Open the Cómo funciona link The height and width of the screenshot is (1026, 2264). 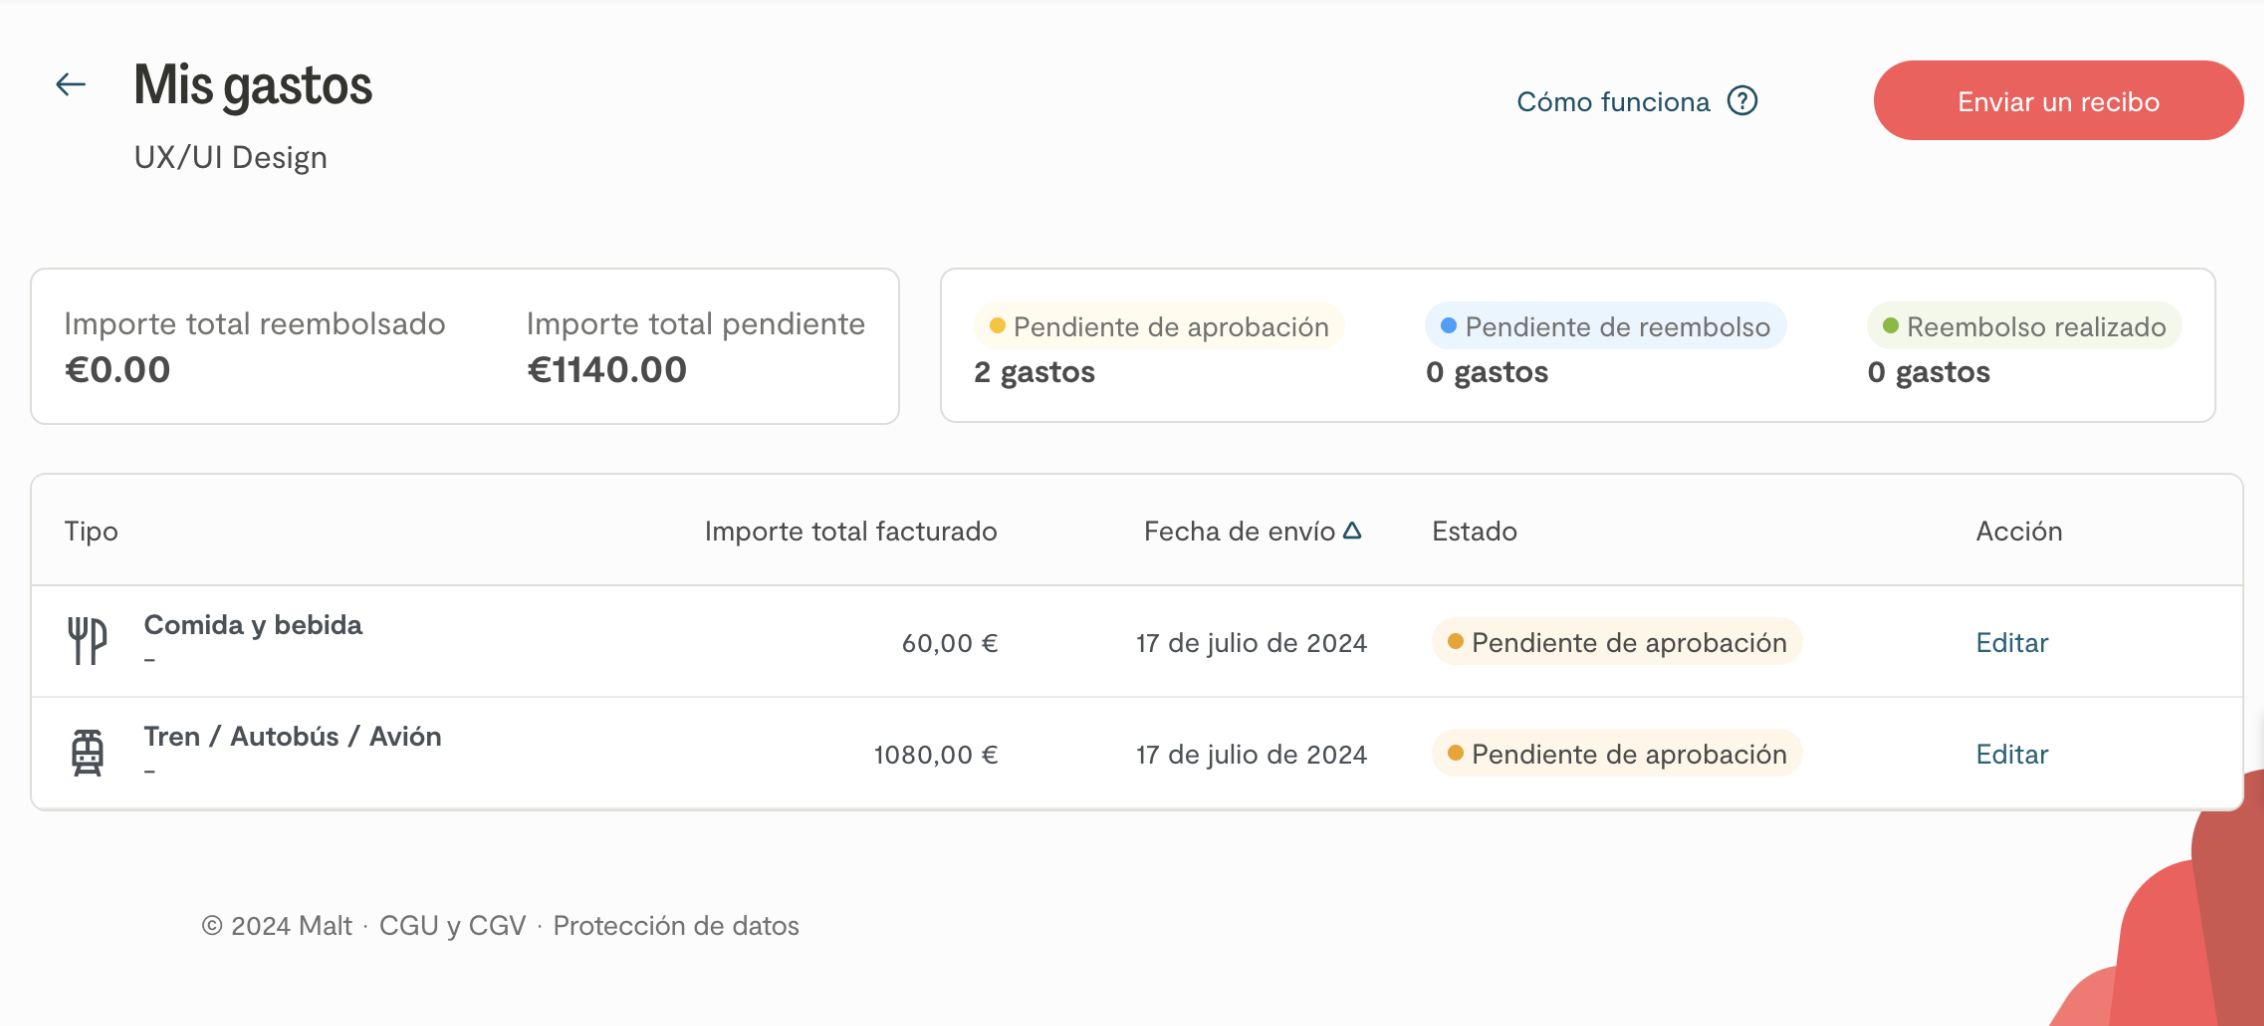click(1612, 102)
